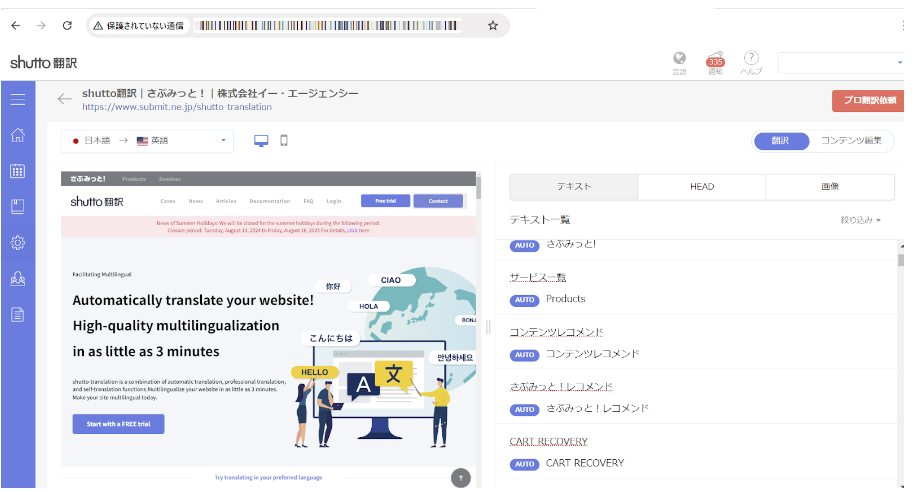This screenshot has width=912, height=492.
Task: Select the translated text Products
Action: [565, 299]
